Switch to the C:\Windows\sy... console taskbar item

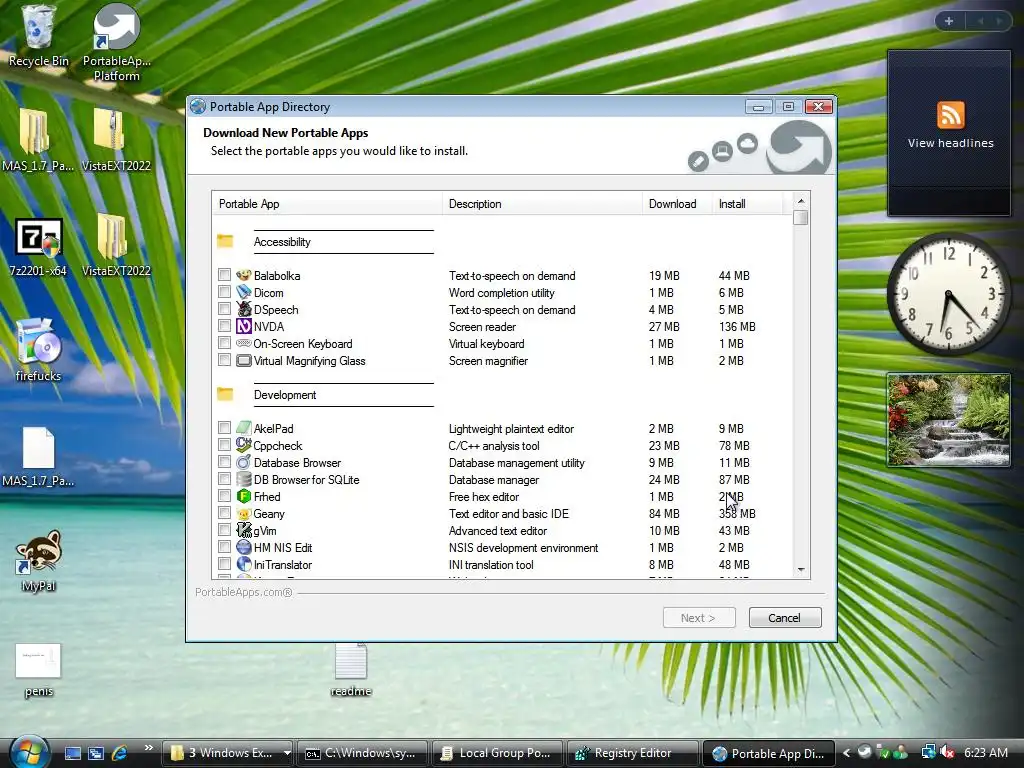(x=362, y=753)
